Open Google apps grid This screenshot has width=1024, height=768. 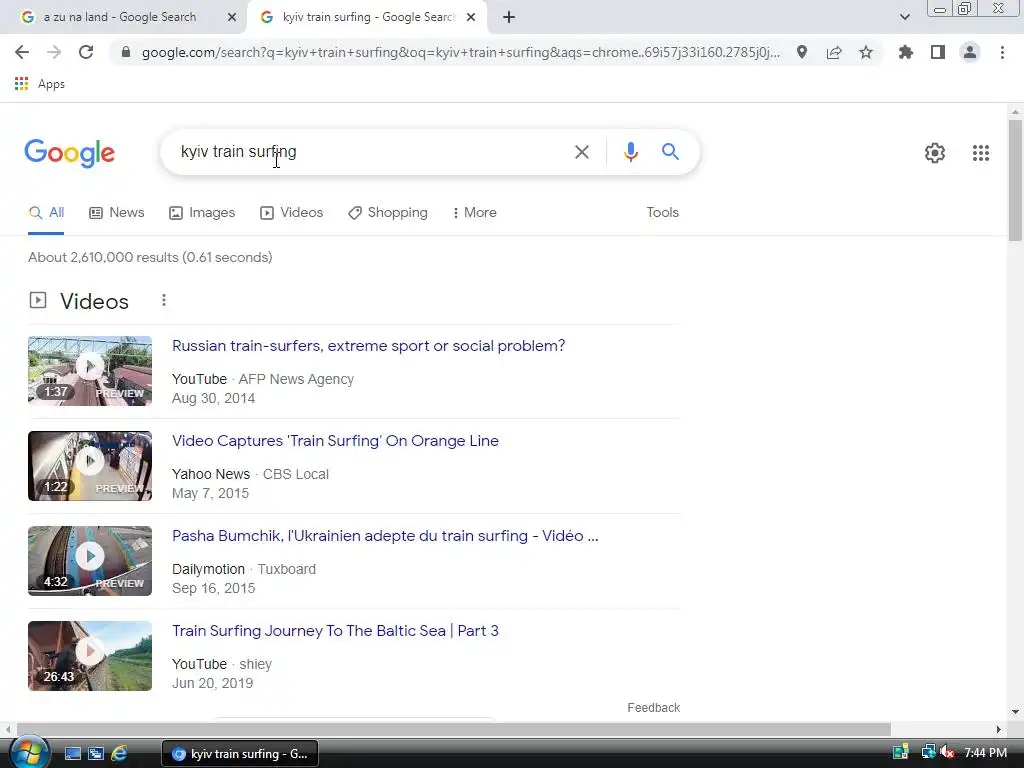click(980, 153)
